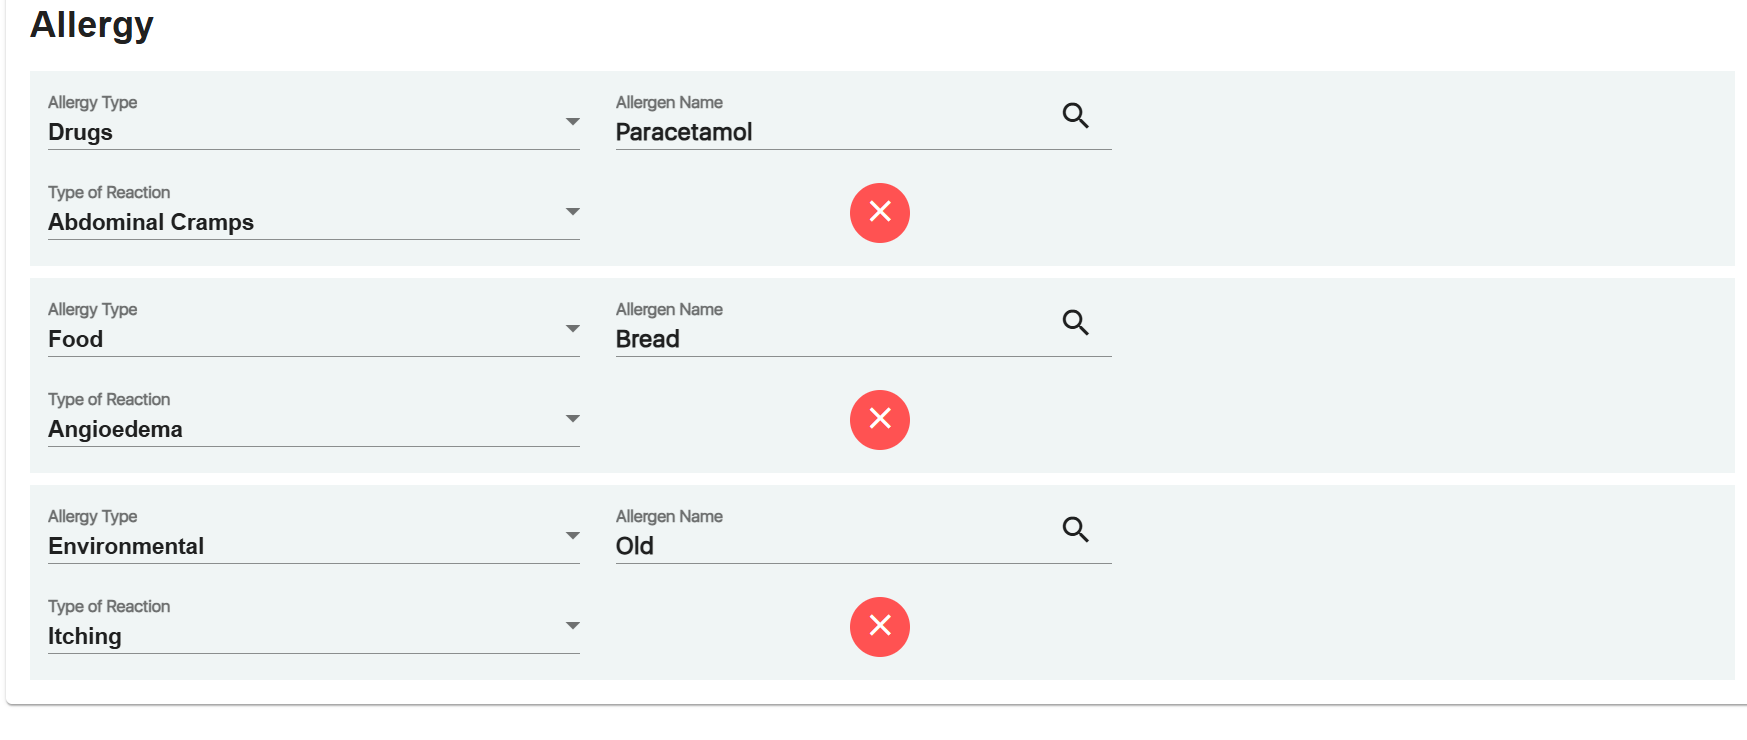1747x740 pixels.
Task: Expand the Abdominal Cramps reaction dropdown
Action: click(x=300, y=222)
